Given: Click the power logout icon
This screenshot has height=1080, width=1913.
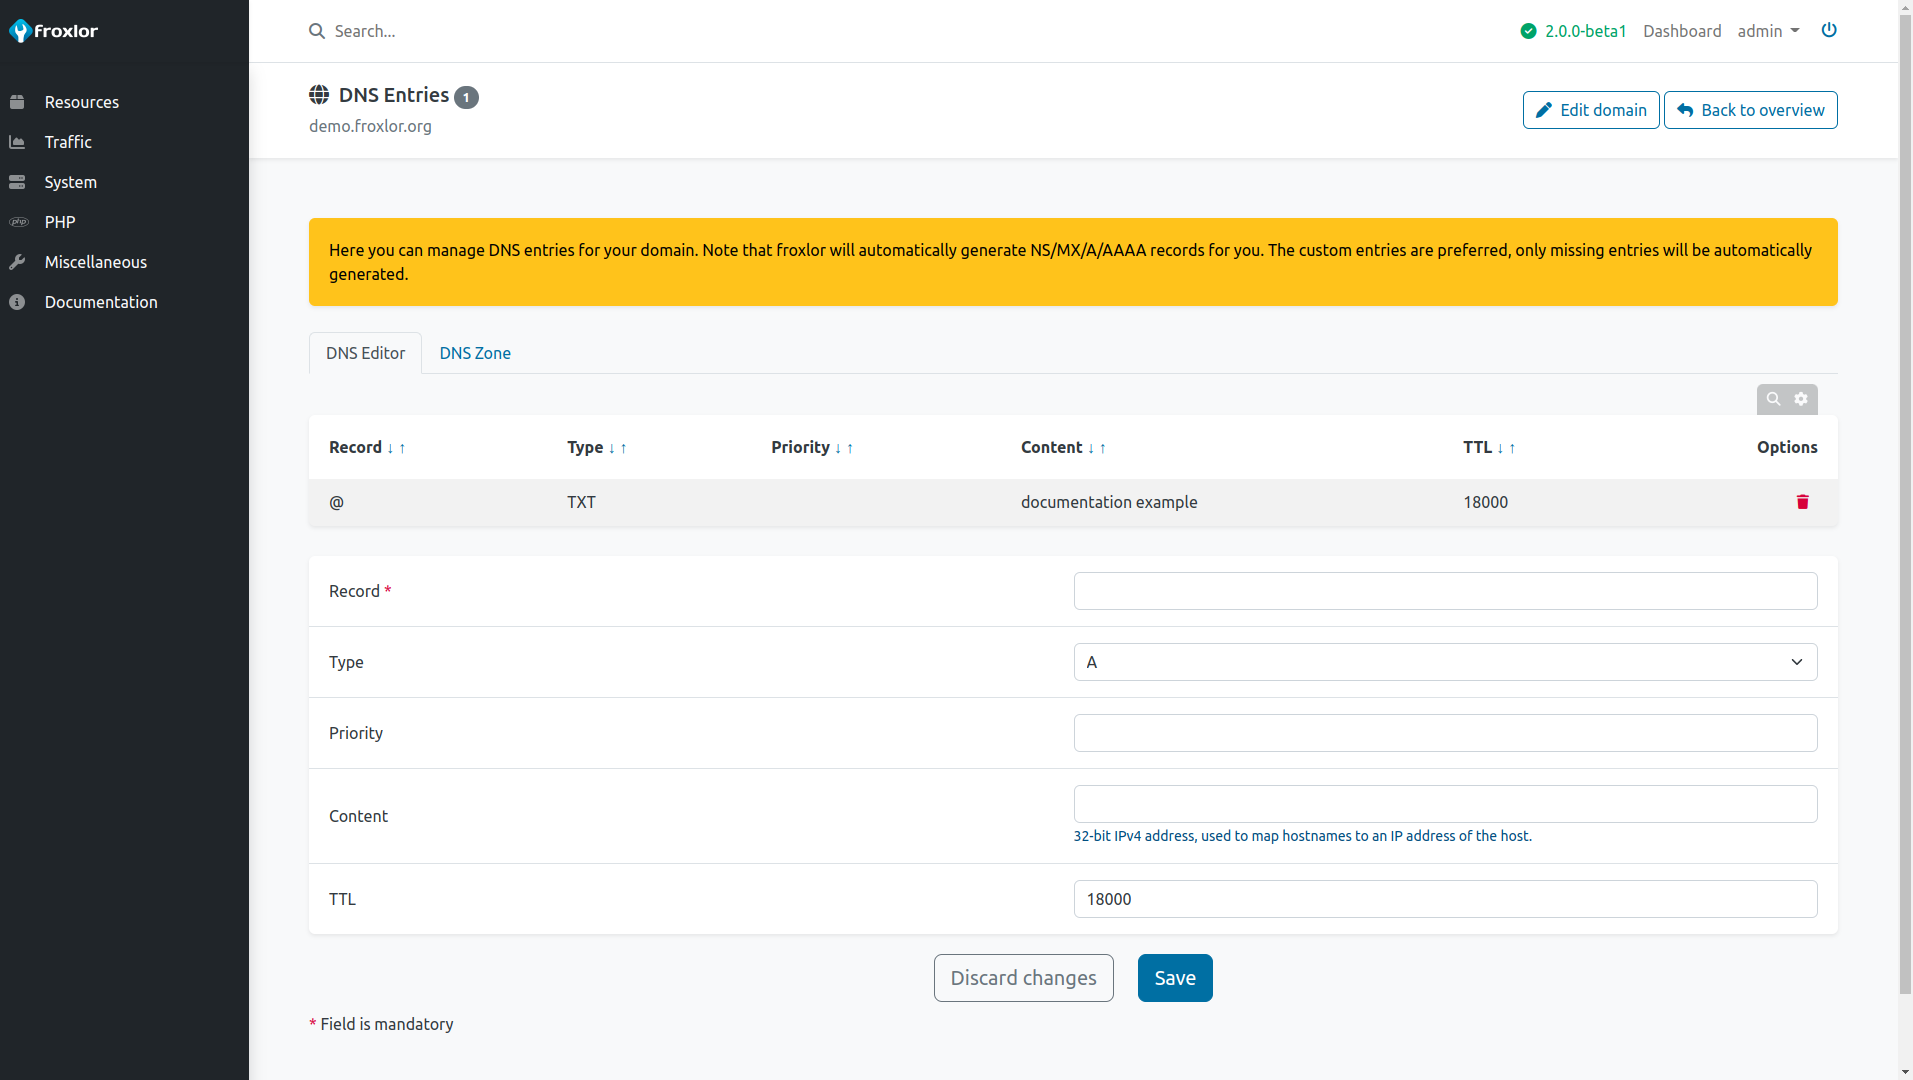Looking at the screenshot, I should 1828,30.
